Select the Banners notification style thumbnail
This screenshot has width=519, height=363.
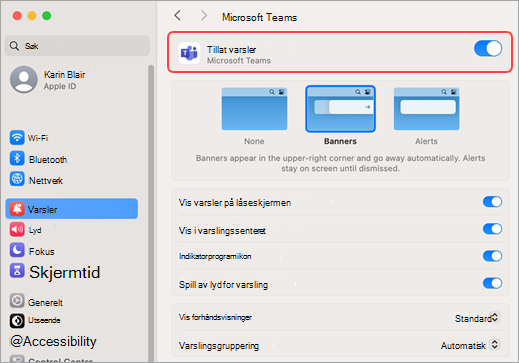tap(340, 109)
